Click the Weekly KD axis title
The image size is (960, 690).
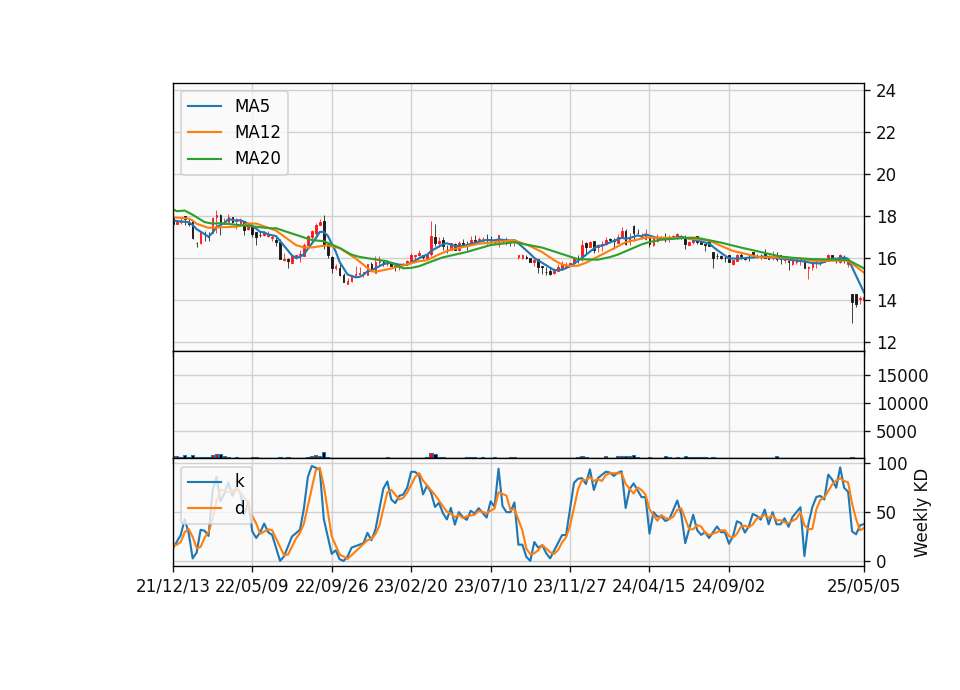921,513
